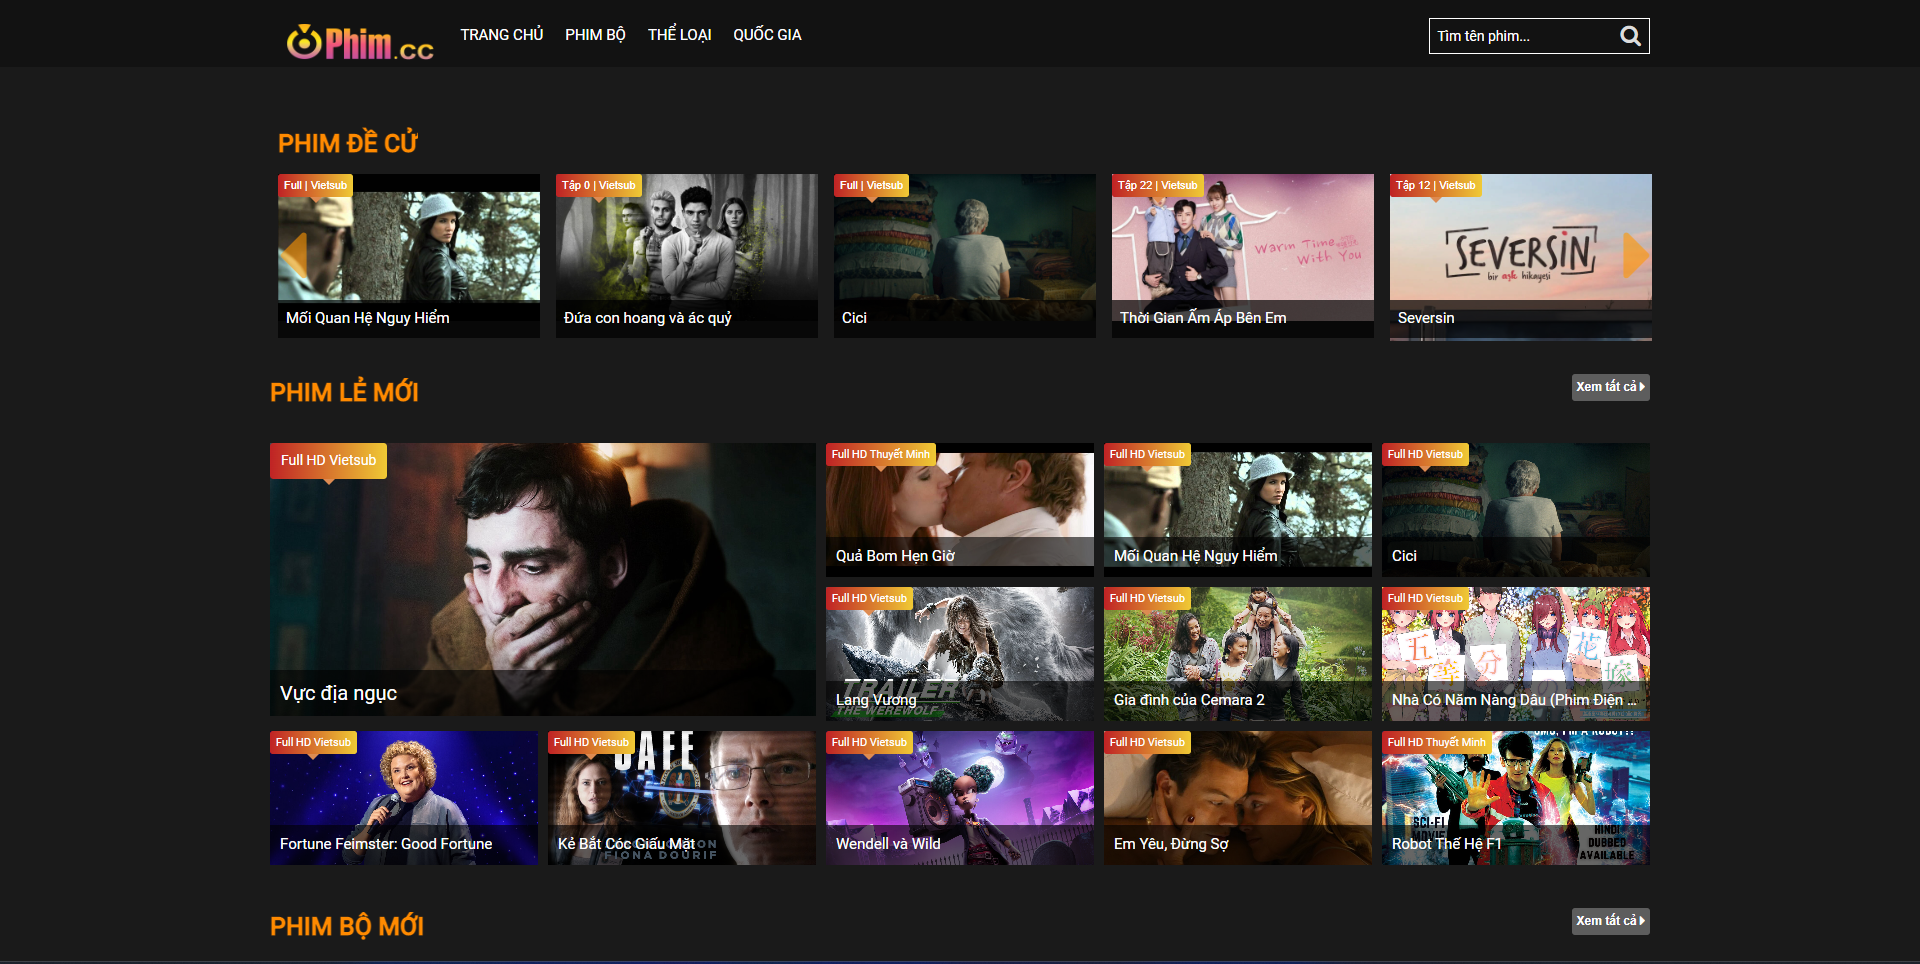Open the Phim Bộ menu item

coord(595,35)
